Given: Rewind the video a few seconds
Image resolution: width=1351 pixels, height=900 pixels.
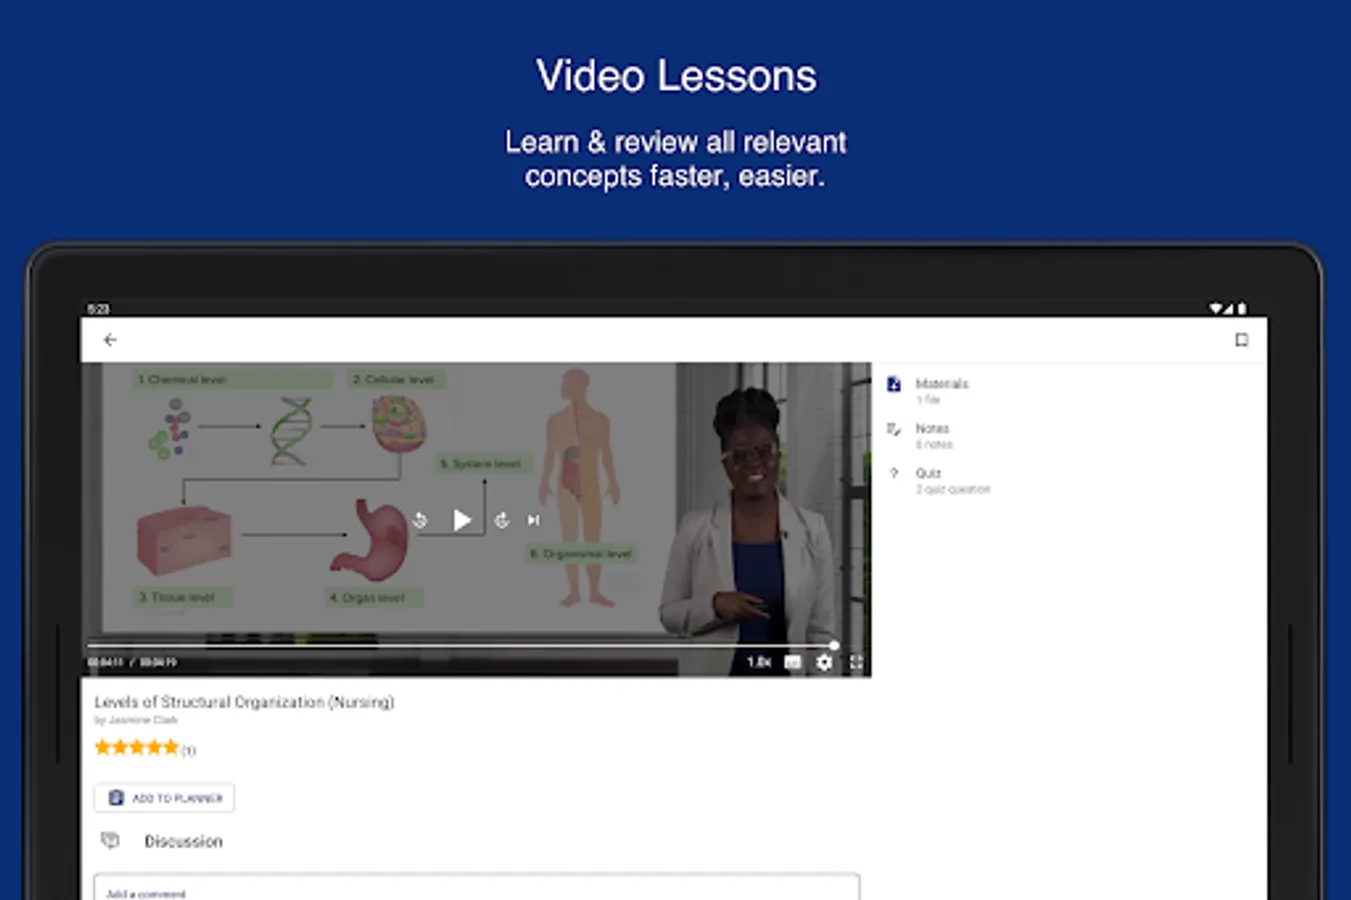Looking at the screenshot, I should point(420,520).
